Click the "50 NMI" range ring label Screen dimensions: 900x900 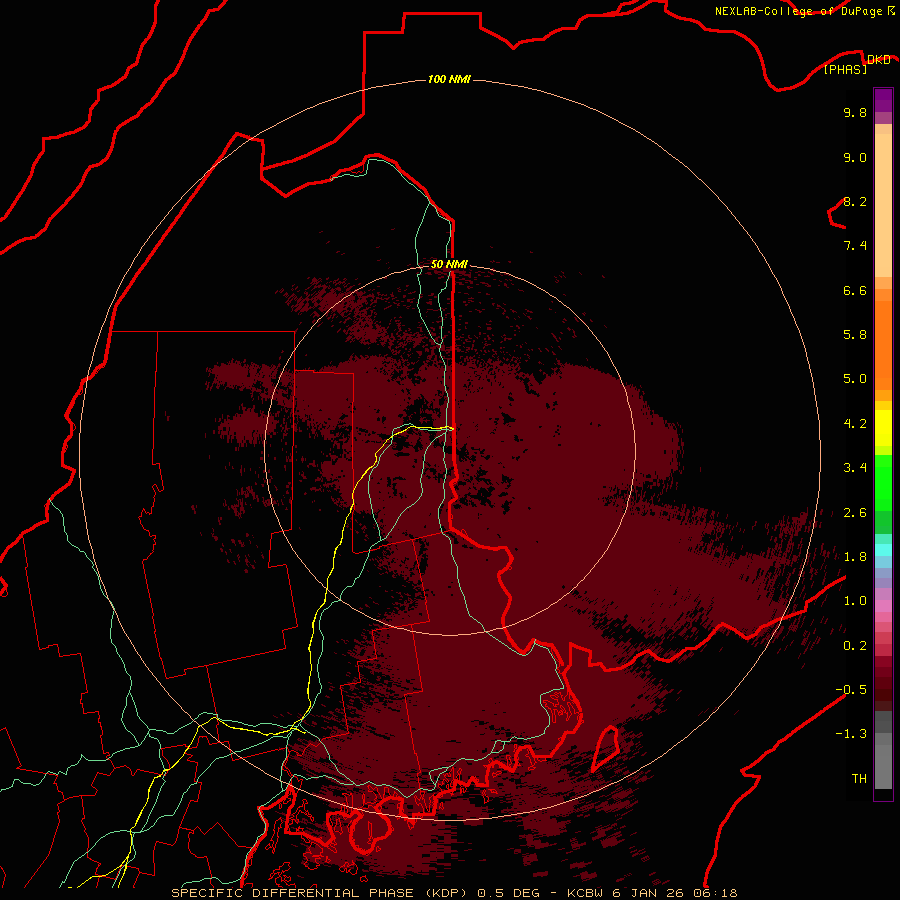click(x=449, y=264)
